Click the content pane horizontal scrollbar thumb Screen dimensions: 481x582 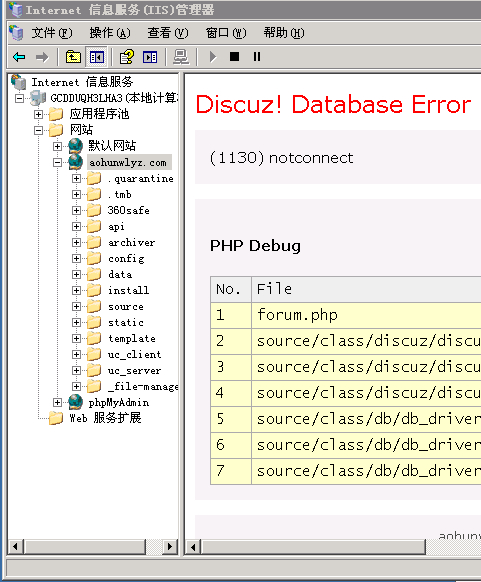(313, 547)
